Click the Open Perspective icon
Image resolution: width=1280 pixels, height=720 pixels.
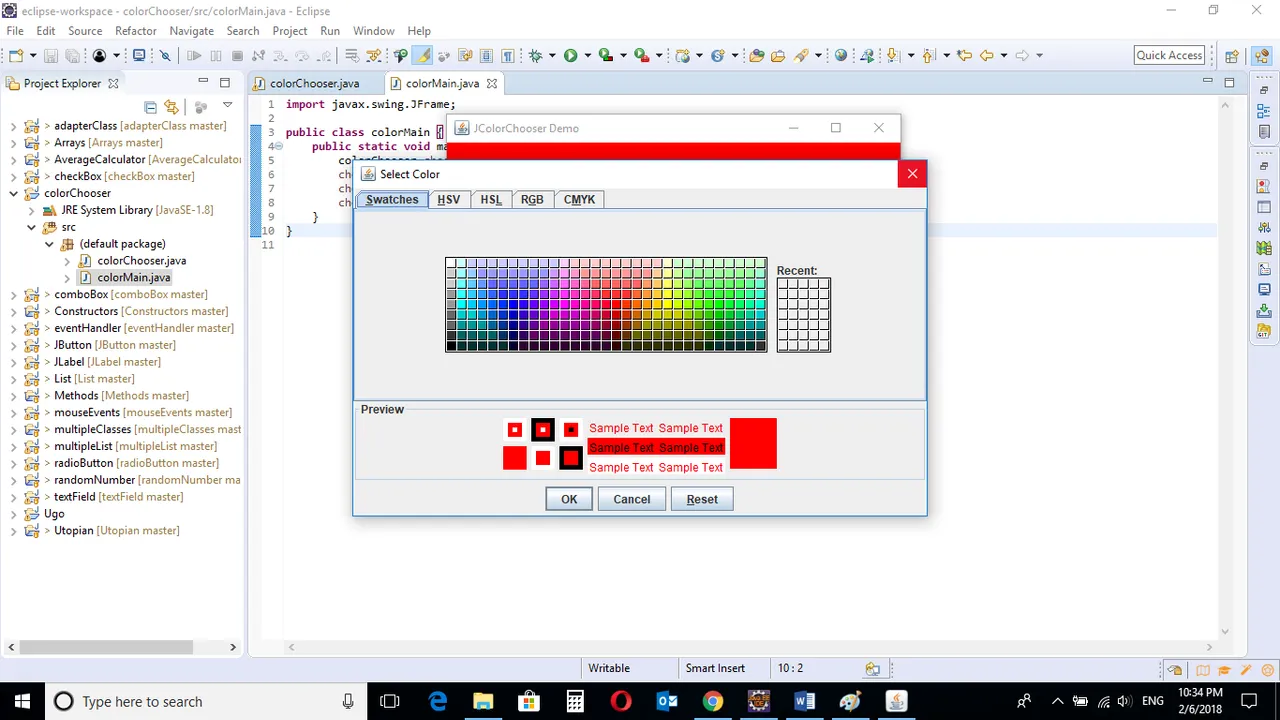(1232, 56)
